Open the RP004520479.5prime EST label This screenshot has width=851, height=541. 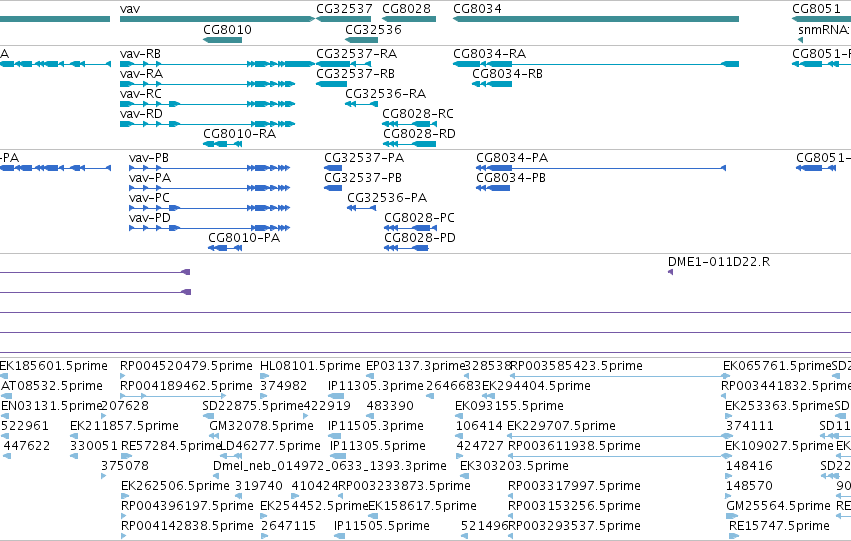point(186,366)
